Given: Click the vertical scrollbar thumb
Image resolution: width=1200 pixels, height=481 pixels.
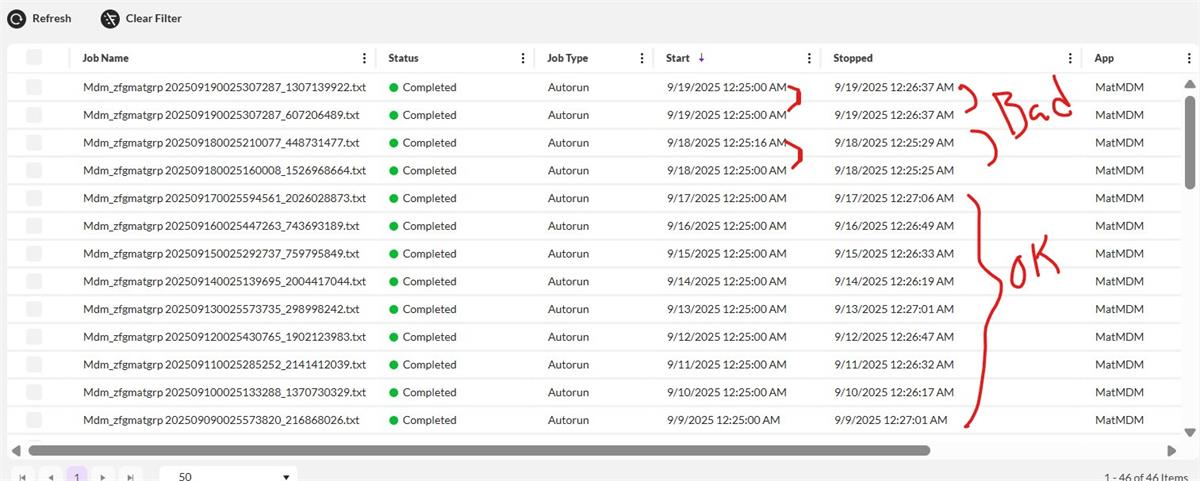Looking at the screenshot, I should (x=1190, y=142).
